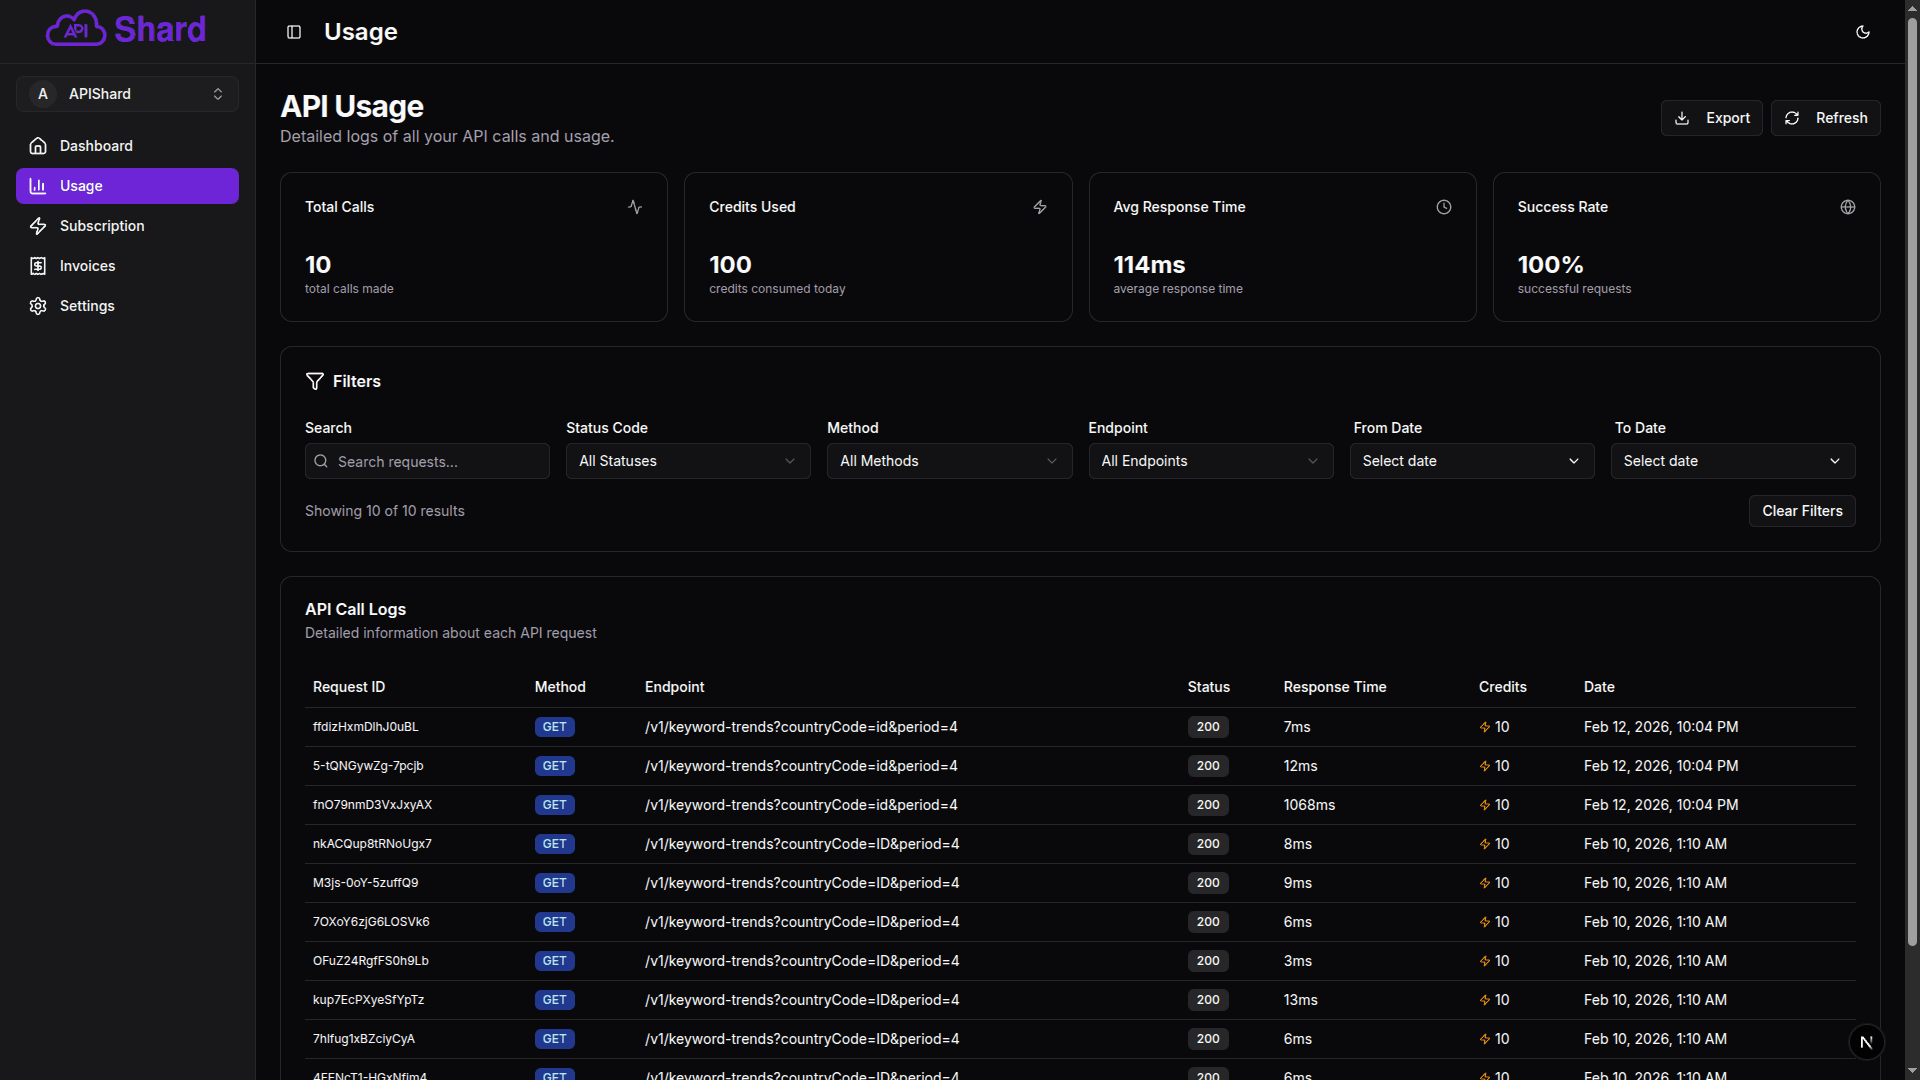Click the Avg Response Time clock icon
Screen dimensions: 1920x1080
[1444, 207]
